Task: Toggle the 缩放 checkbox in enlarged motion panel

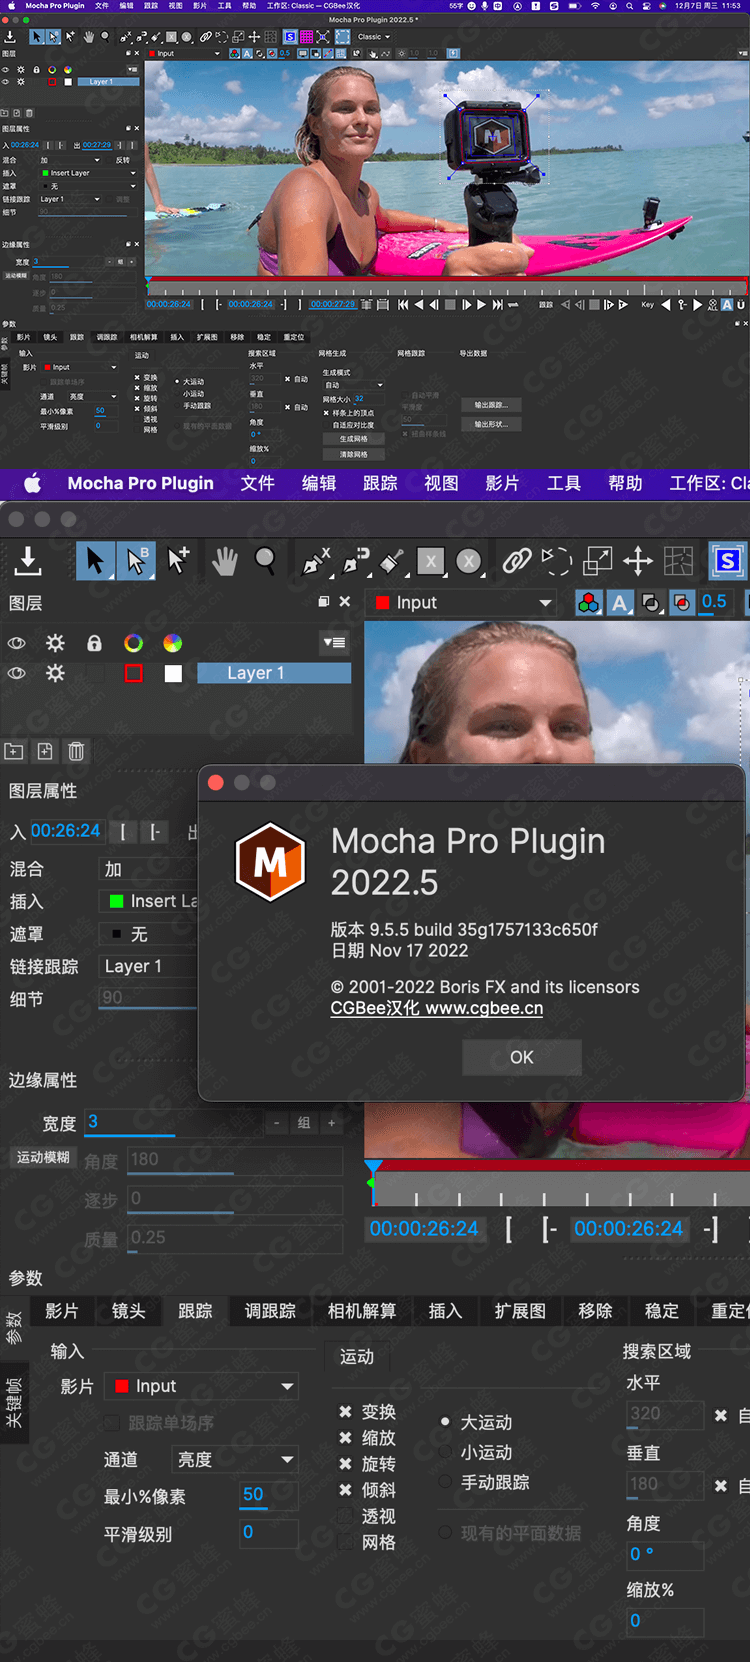Action: click(x=345, y=1438)
